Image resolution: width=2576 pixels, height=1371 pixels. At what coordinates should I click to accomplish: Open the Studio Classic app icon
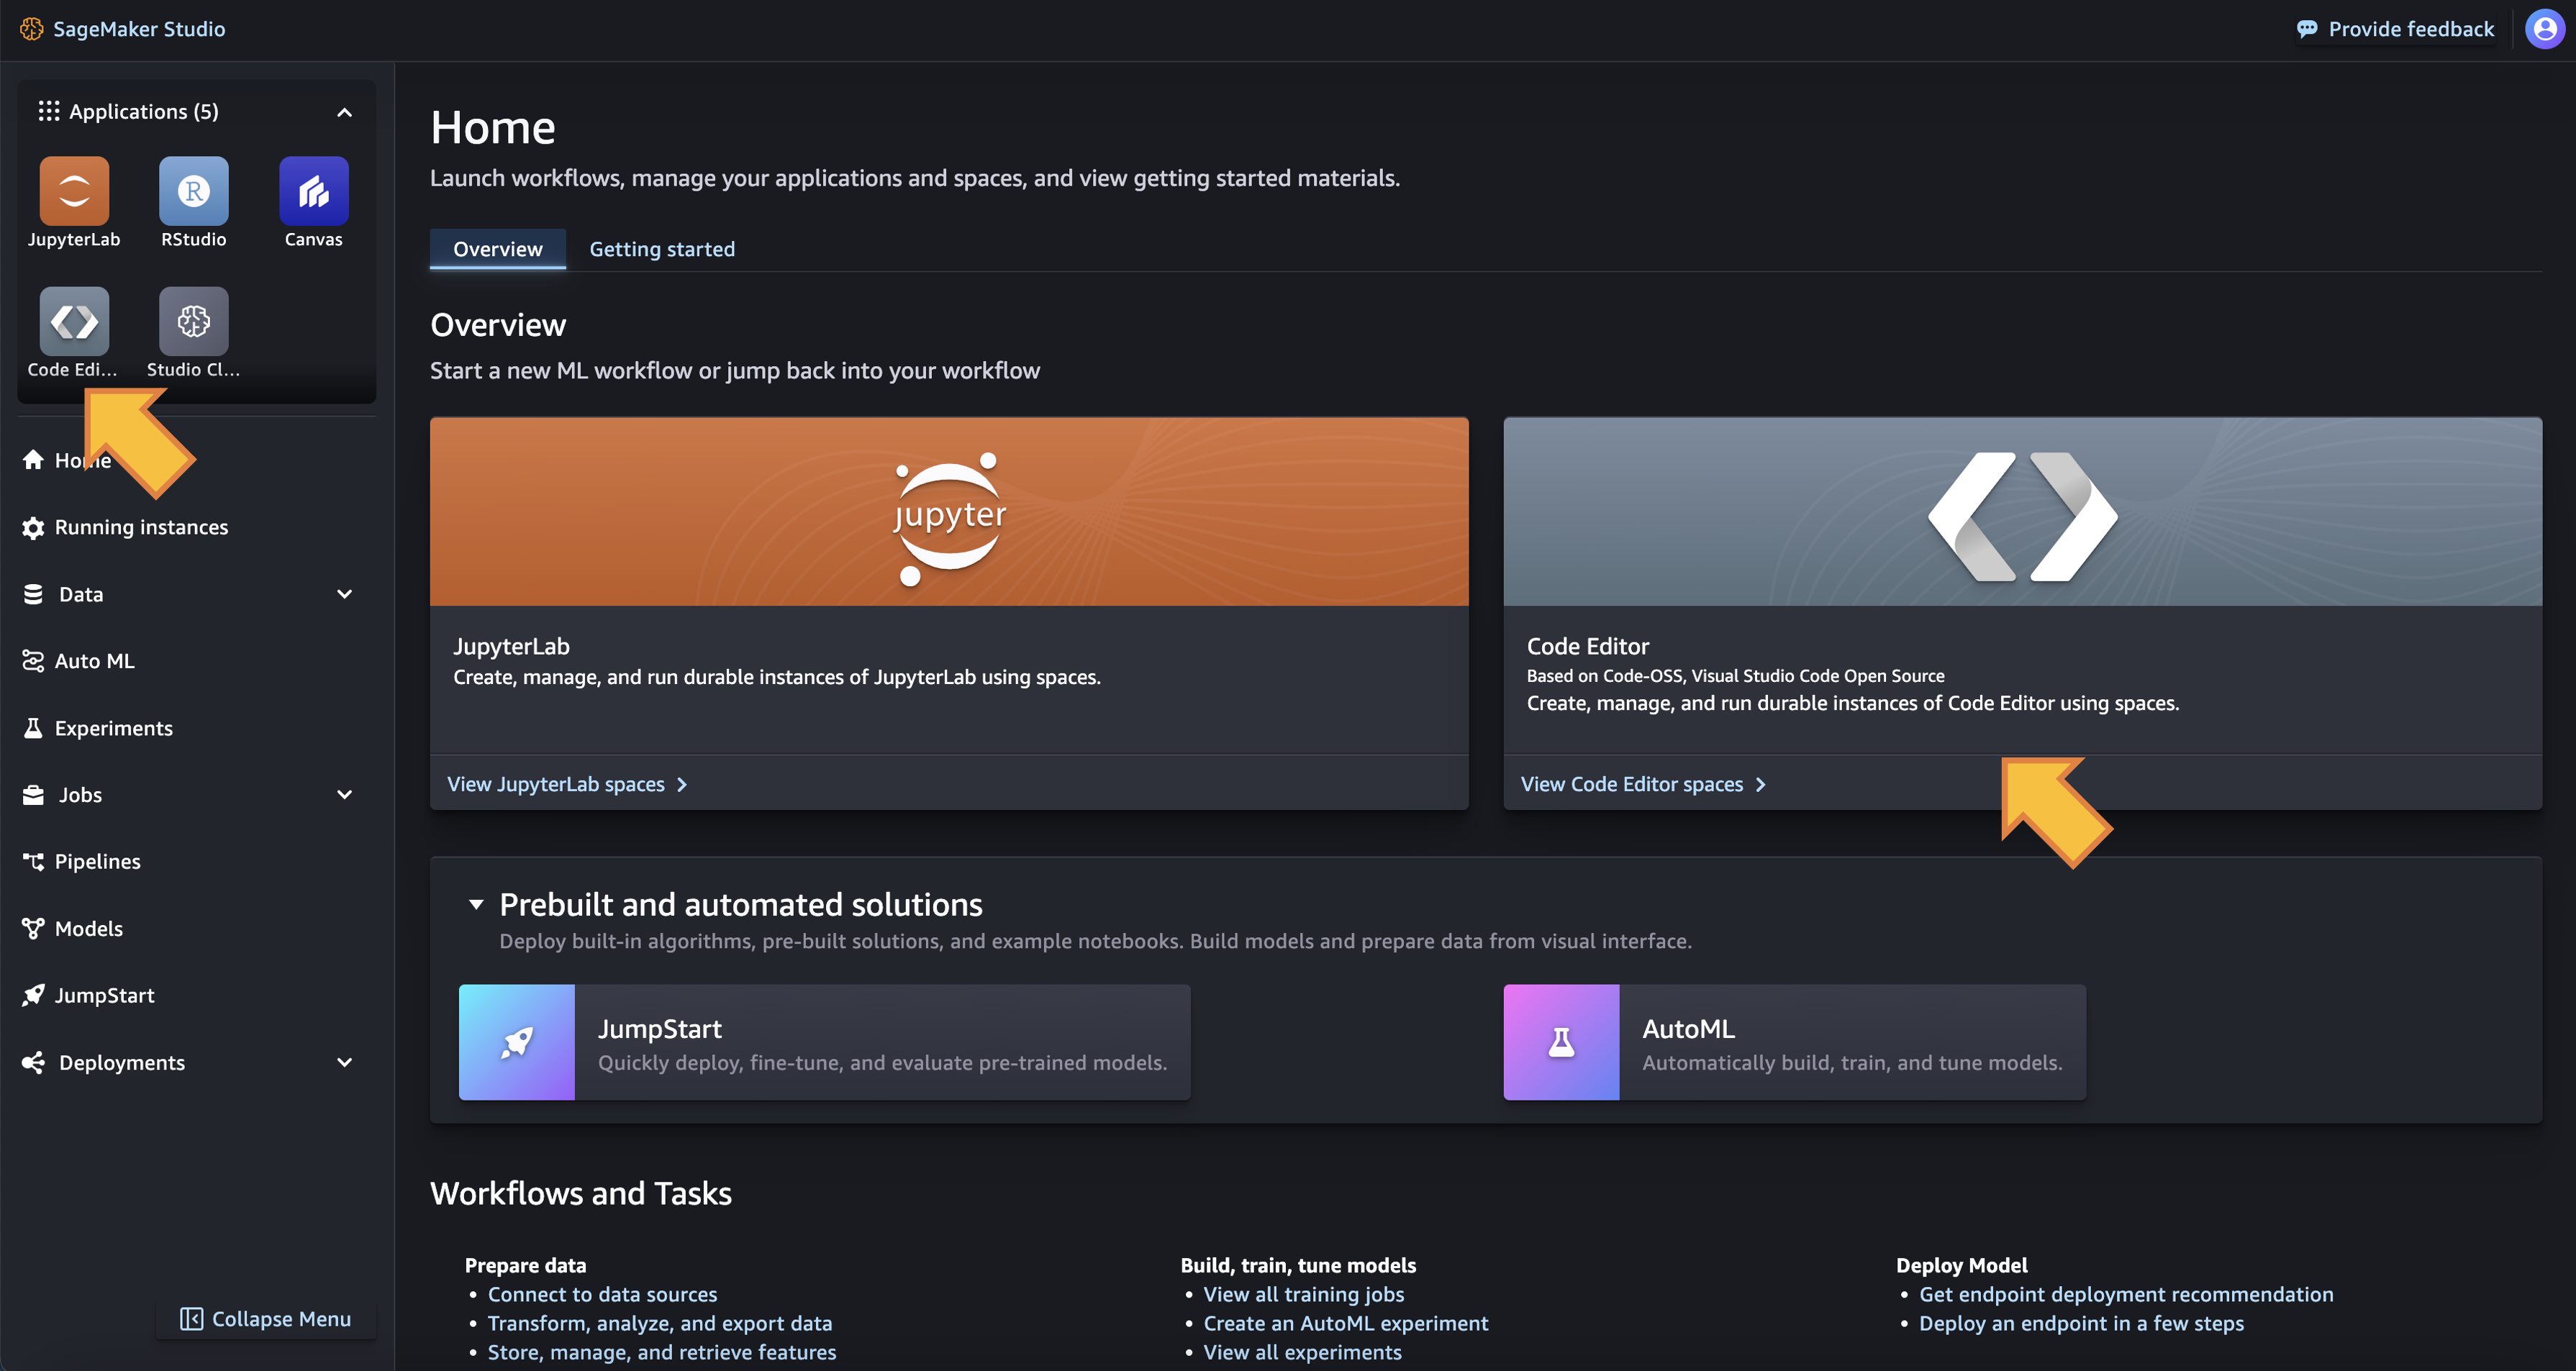tap(193, 321)
